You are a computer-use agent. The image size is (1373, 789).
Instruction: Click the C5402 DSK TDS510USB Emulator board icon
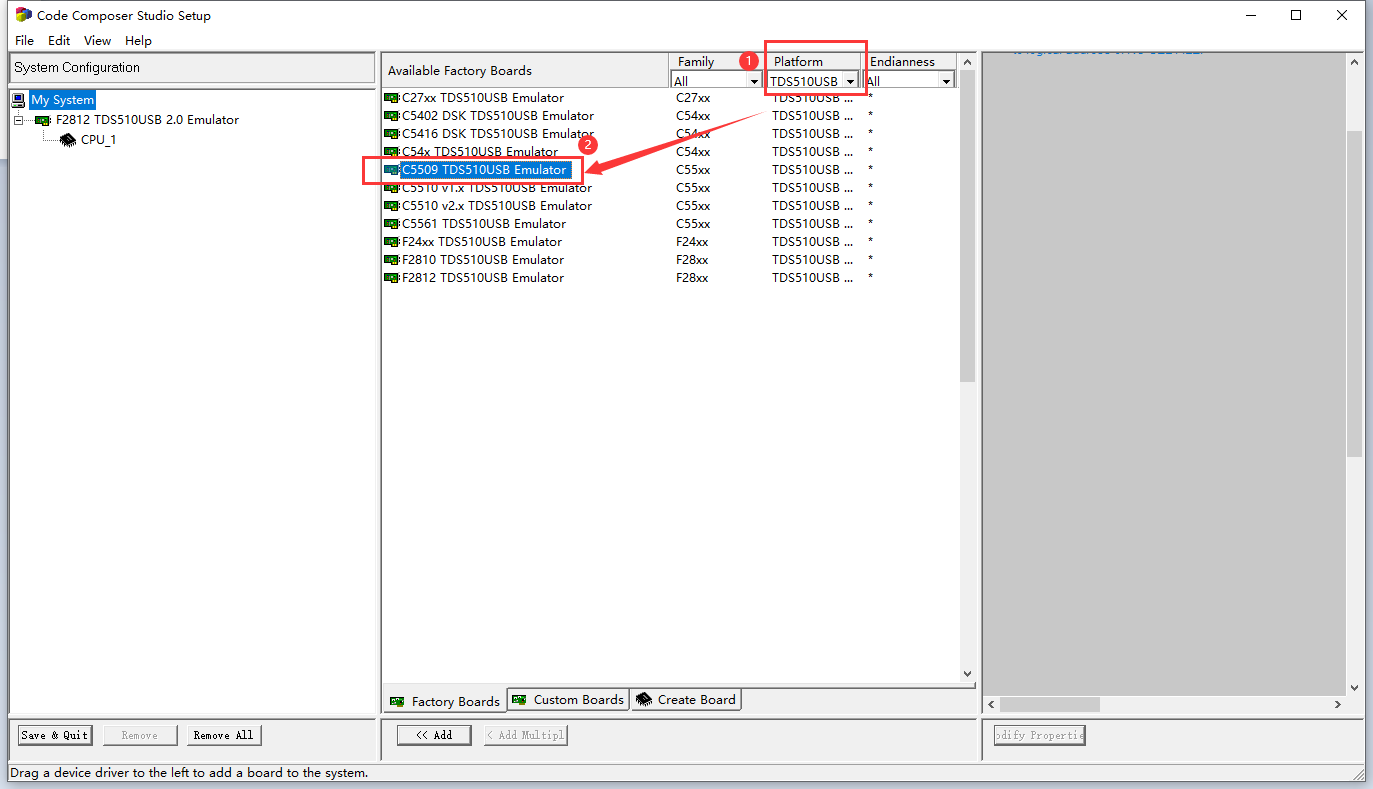[x=392, y=116]
